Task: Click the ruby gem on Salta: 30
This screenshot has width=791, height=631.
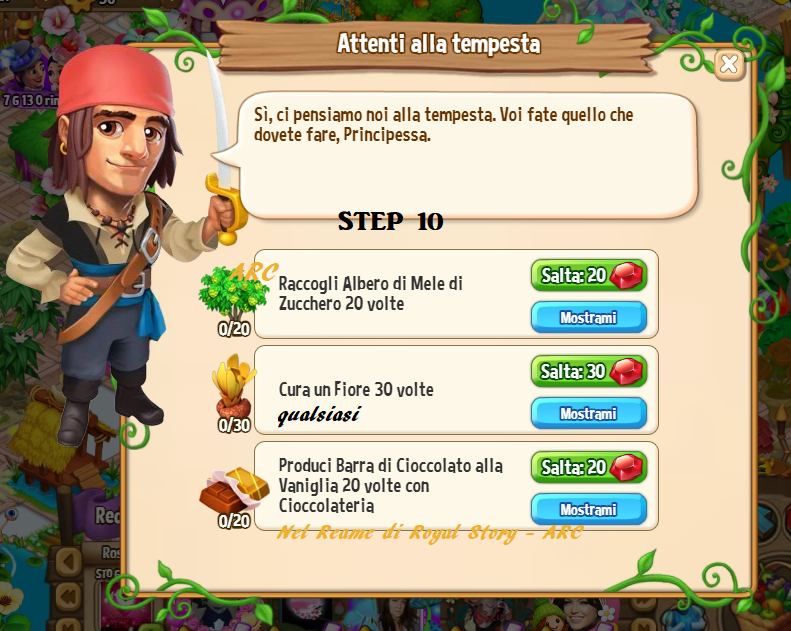Action: pyautogui.click(x=626, y=372)
